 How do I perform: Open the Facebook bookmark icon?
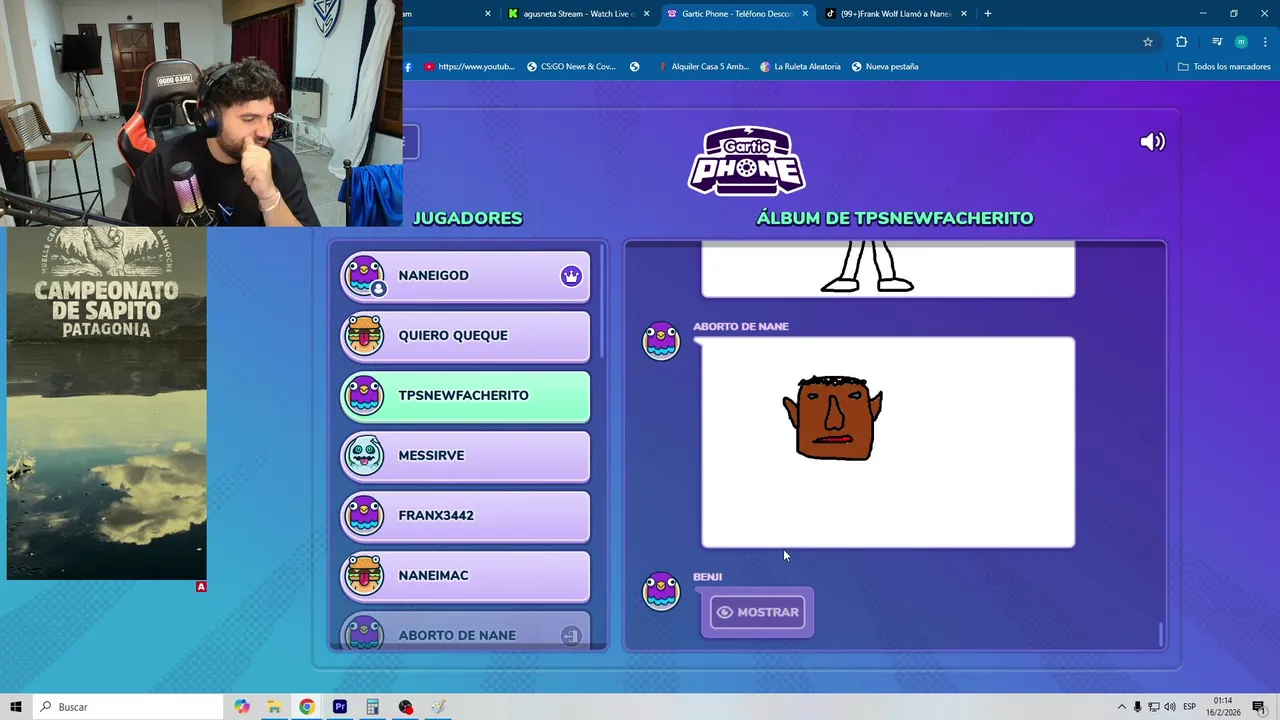tap(408, 67)
